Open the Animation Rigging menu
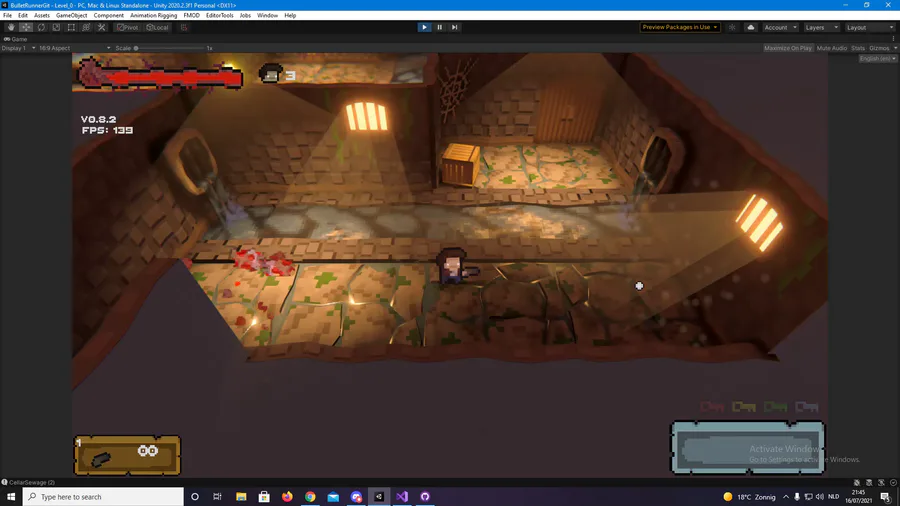900x506 pixels. 153,15
